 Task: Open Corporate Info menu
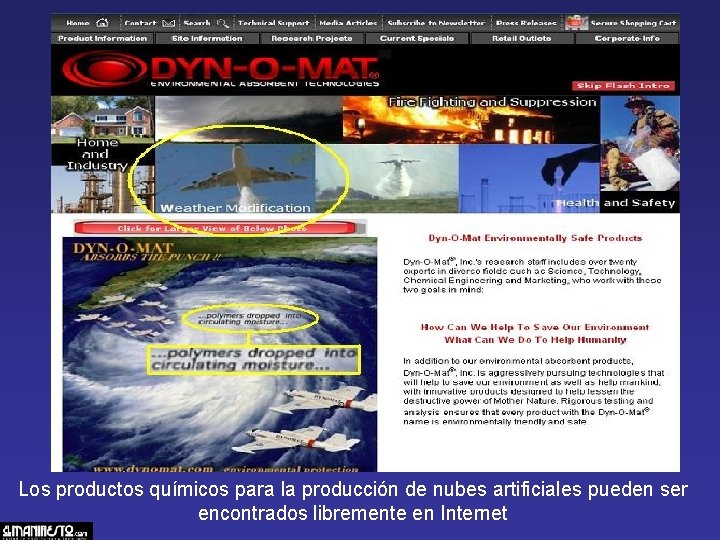[x=627, y=39]
